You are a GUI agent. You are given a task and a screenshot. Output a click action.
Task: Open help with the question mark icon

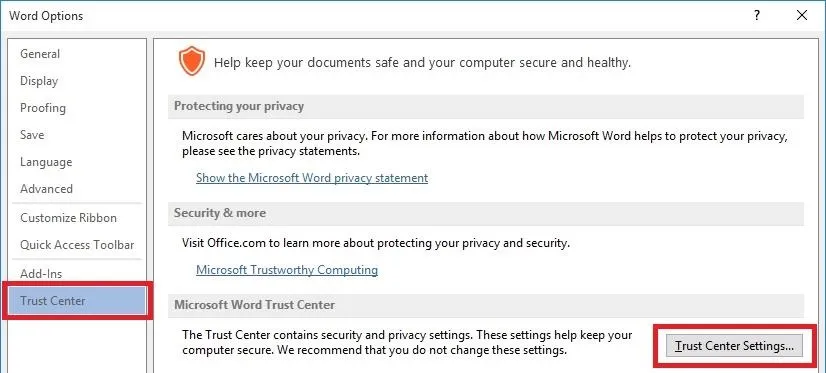coord(757,15)
